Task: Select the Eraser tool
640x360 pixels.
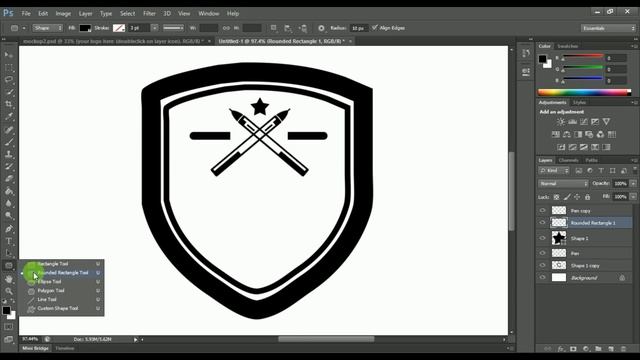Action: click(9, 178)
